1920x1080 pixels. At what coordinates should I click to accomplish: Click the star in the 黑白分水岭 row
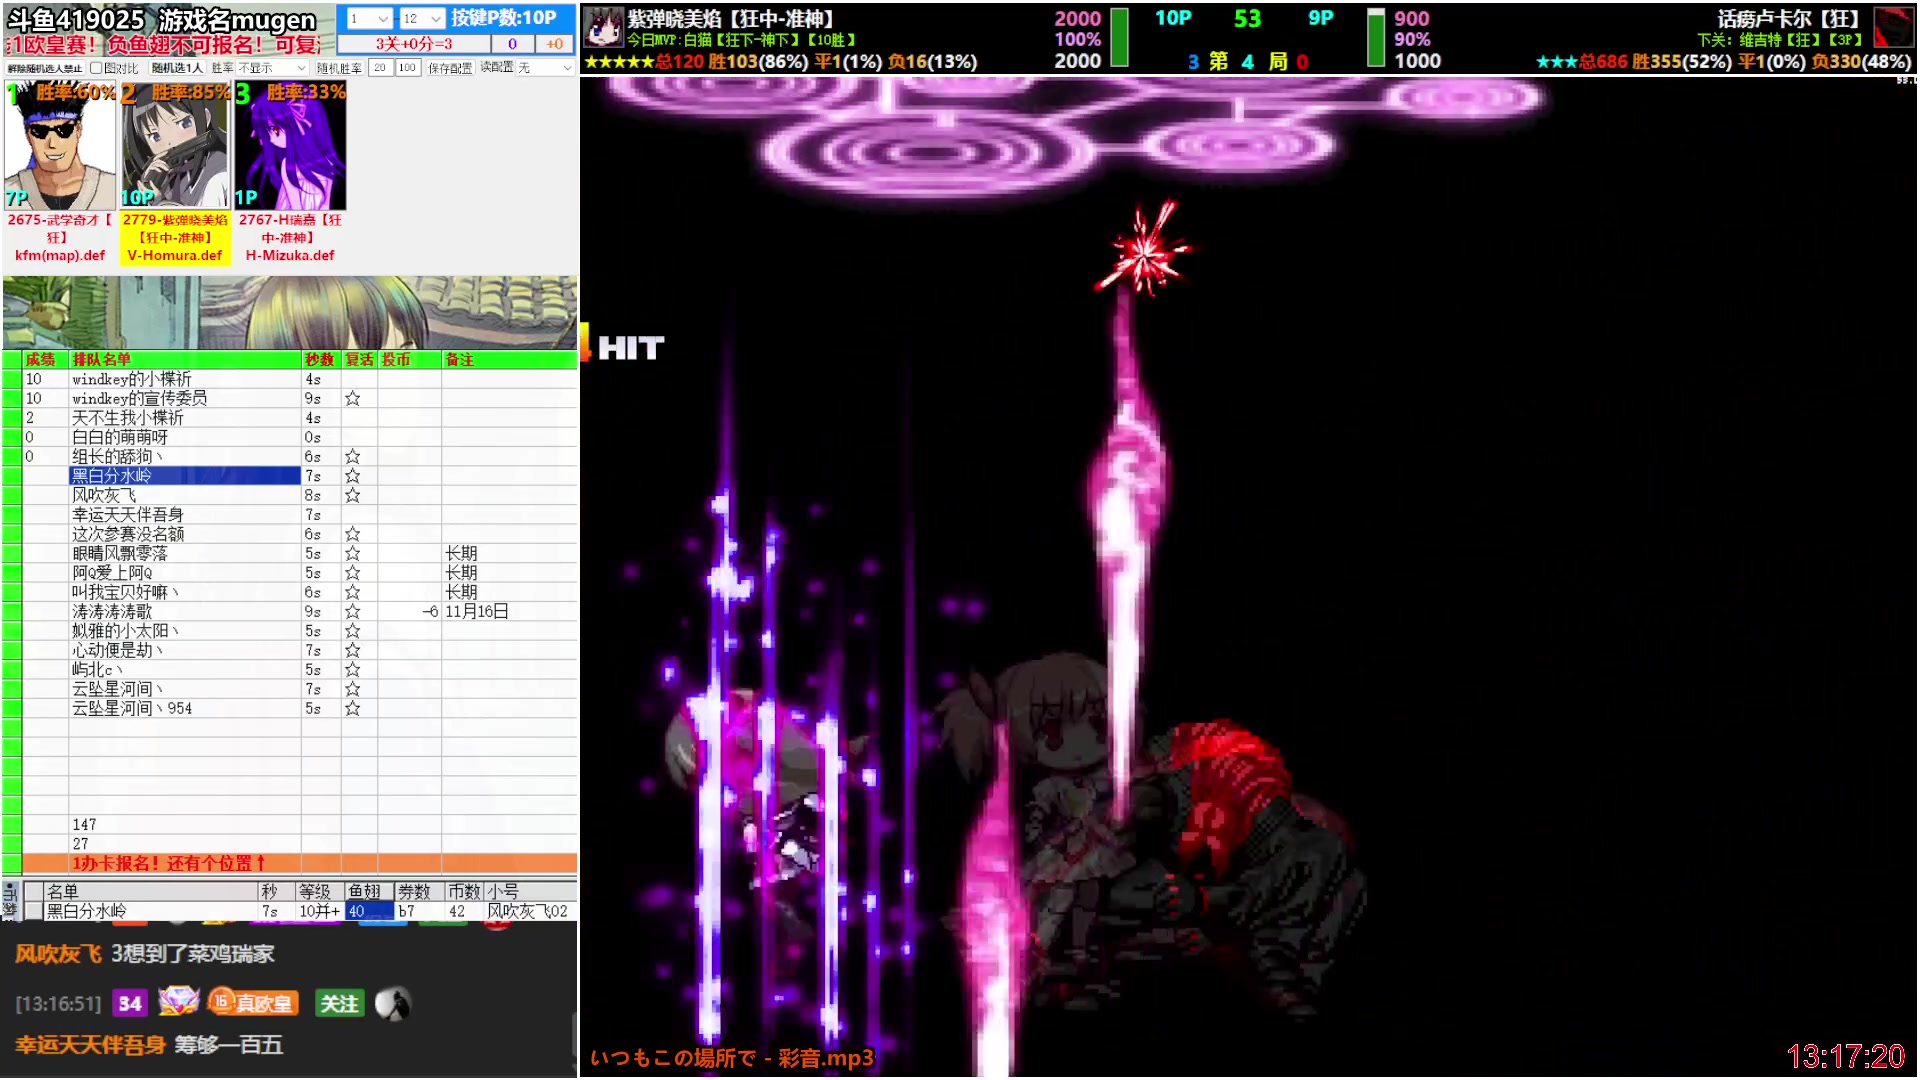pyautogui.click(x=353, y=477)
